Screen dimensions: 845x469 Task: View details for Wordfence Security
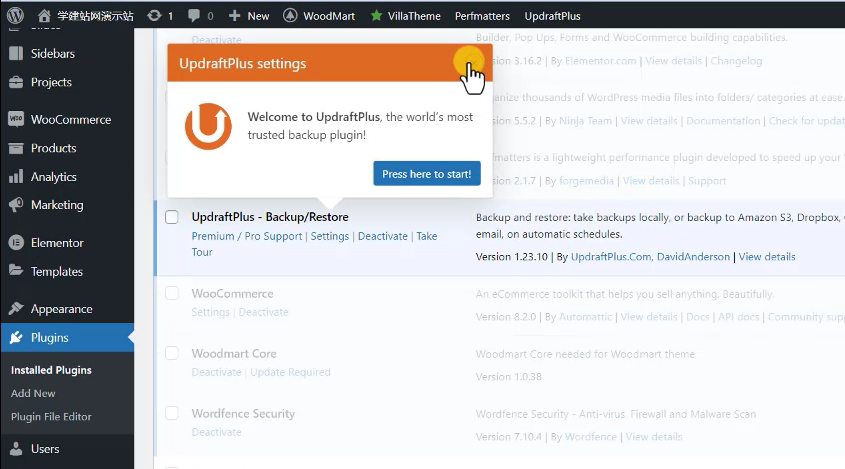pyautogui.click(x=654, y=437)
